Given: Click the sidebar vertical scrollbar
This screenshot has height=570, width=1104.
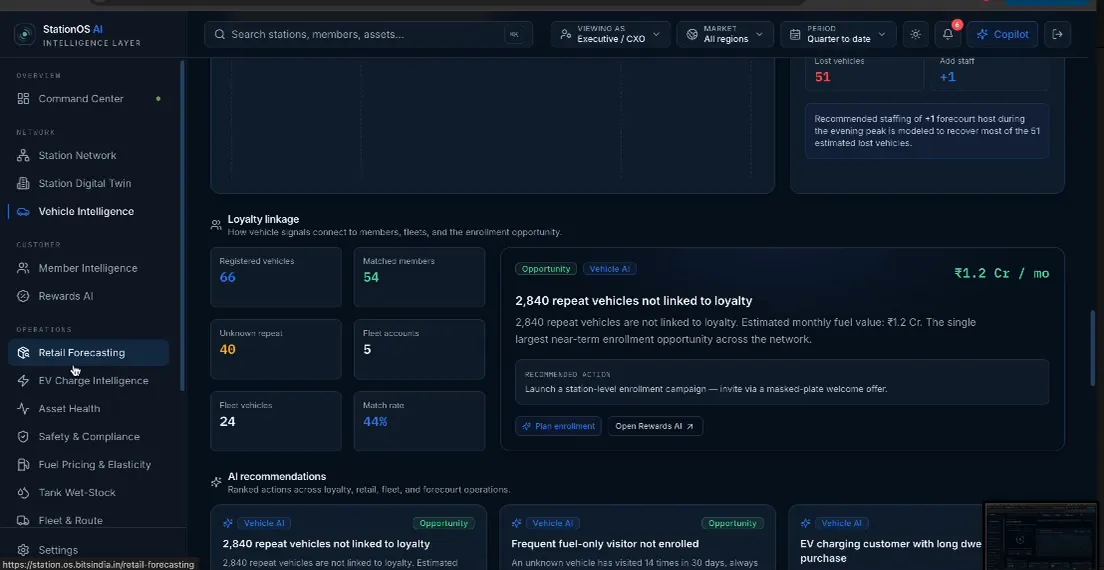Looking at the screenshot, I should coord(183,225).
